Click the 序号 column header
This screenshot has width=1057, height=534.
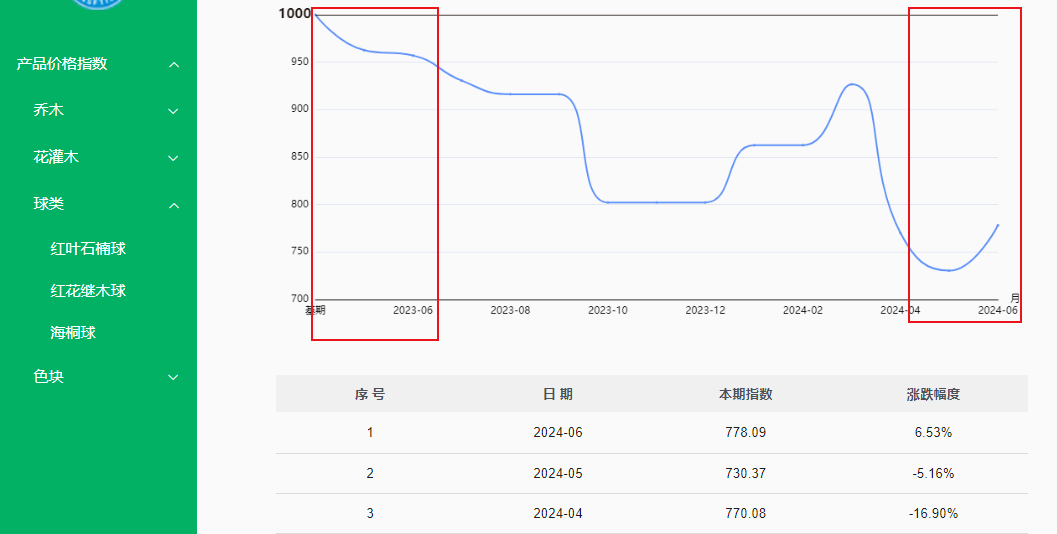[x=370, y=394]
